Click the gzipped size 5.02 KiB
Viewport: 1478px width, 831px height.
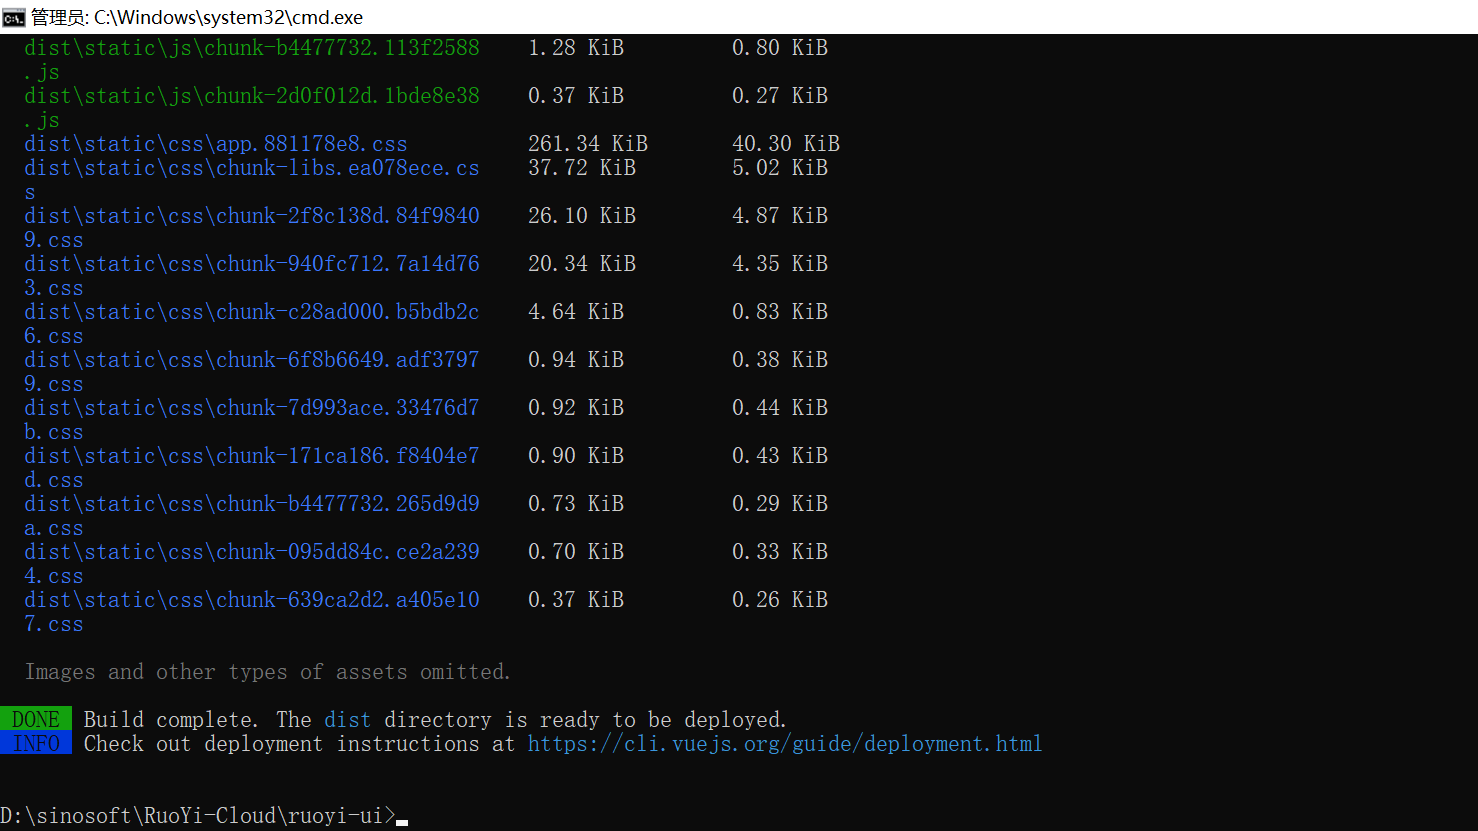pyautogui.click(x=780, y=168)
